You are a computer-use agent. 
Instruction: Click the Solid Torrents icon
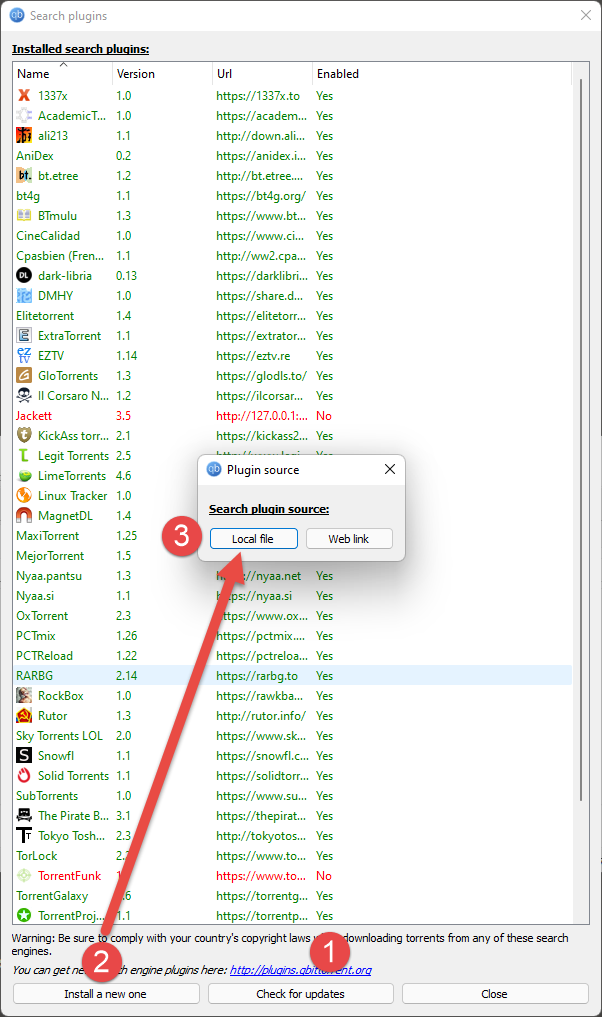tap(24, 776)
